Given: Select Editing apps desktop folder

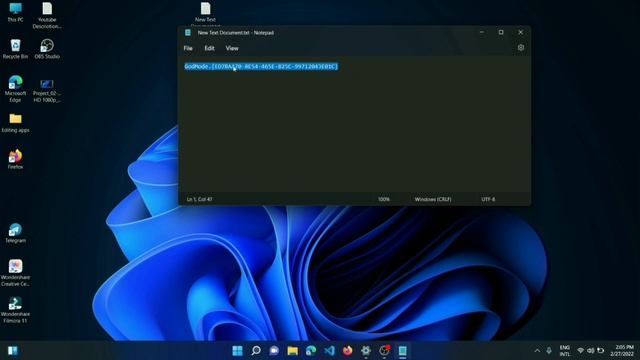Looking at the screenshot, I should pyautogui.click(x=16, y=123).
